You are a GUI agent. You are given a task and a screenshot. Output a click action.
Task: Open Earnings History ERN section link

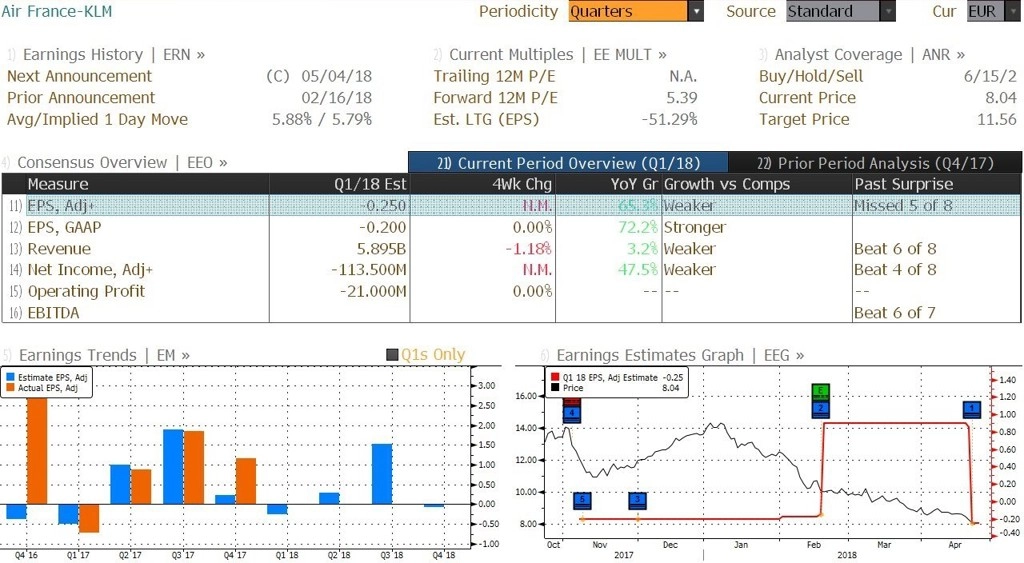pyautogui.click(x=114, y=55)
